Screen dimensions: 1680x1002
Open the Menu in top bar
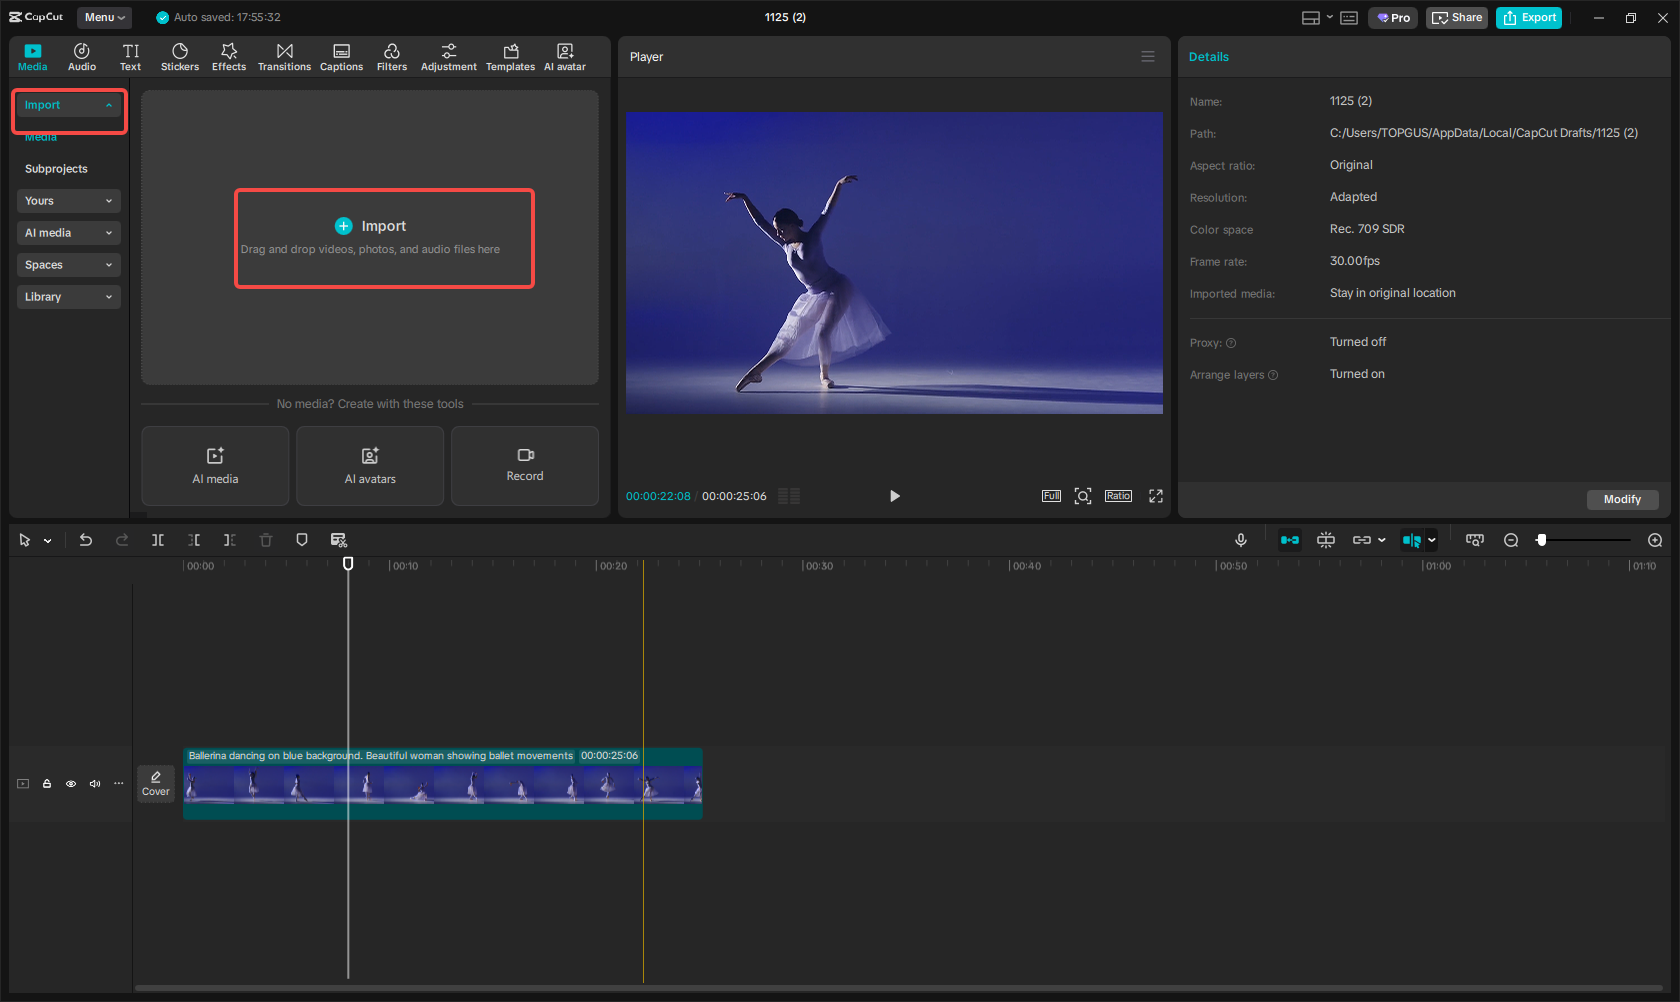pyautogui.click(x=104, y=17)
